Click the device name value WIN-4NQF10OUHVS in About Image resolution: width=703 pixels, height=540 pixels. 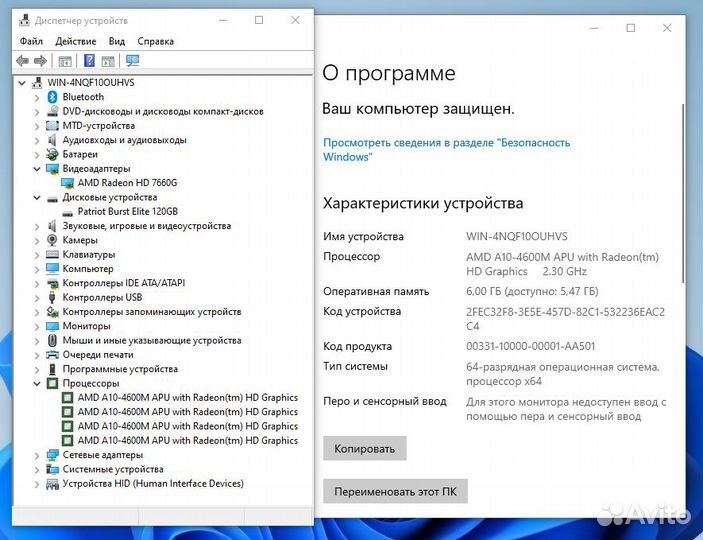tap(516, 236)
